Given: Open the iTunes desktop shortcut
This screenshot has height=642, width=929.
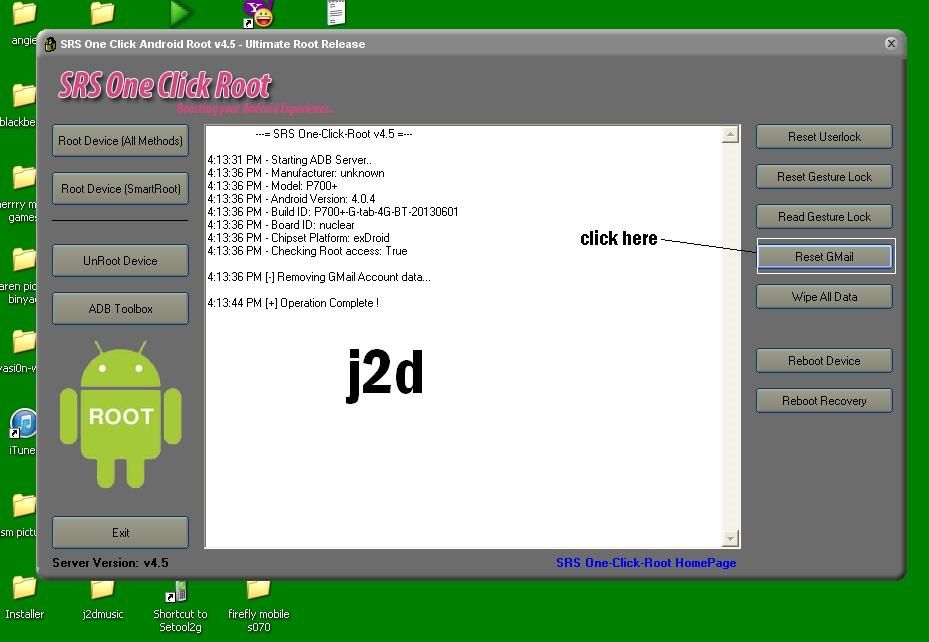Looking at the screenshot, I should click(x=22, y=425).
